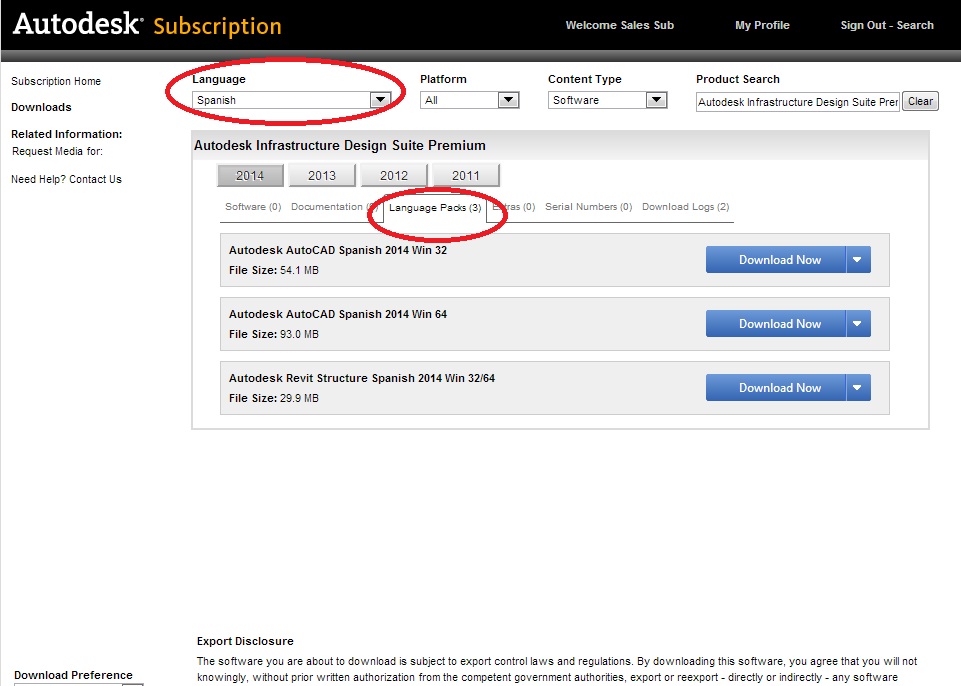Select the 2011 version tab
The image size is (961, 686).
466,175
